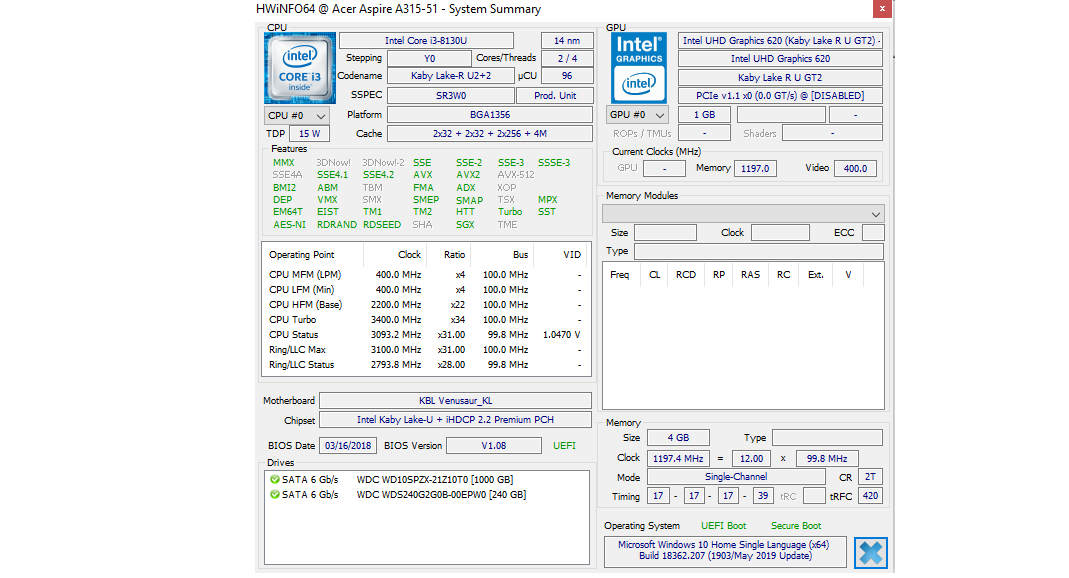Click the blue X close summary button
The height and width of the screenshot is (578, 1069).
[x=871, y=553]
